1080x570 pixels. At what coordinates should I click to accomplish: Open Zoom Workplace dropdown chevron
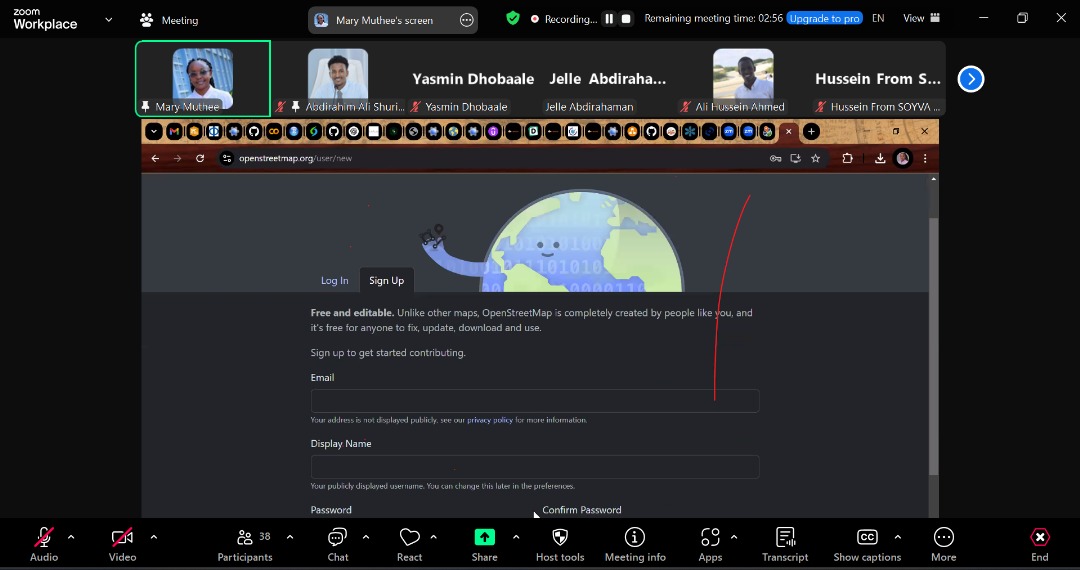pyautogui.click(x=108, y=20)
